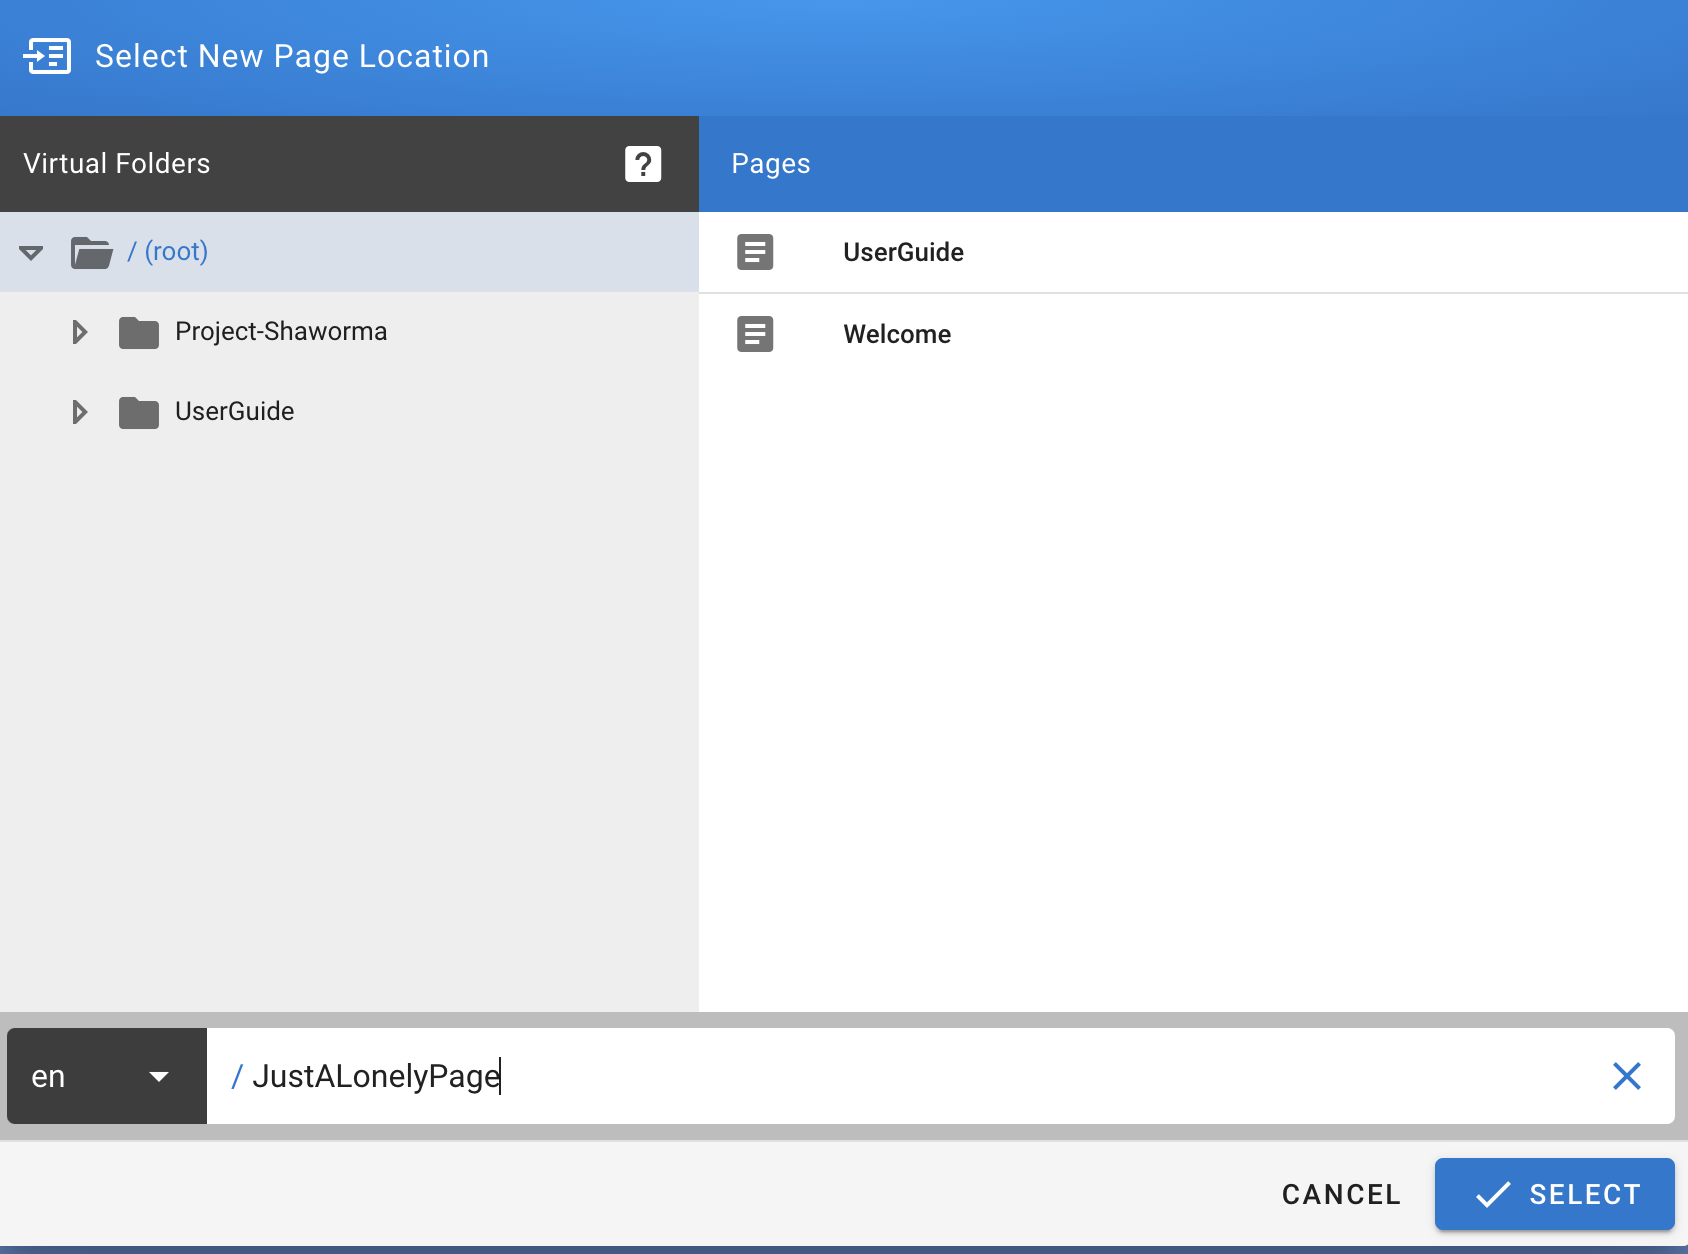Clear the page path with X icon
Viewport: 1688px width, 1254px height.
point(1626,1076)
